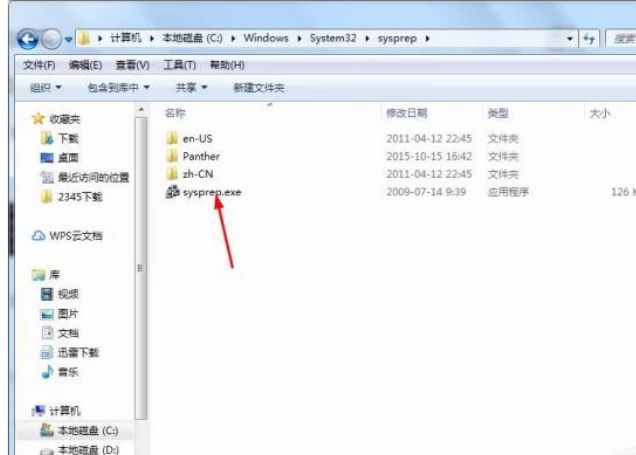Open the 文件(F) menu

tap(39, 65)
